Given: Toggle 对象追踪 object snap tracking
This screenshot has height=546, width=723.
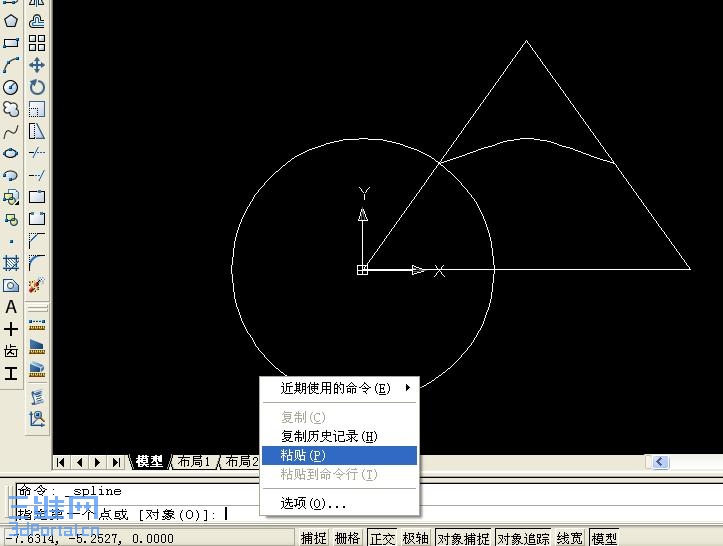Looking at the screenshot, I should pyautogui.click(x=523, y=538).
